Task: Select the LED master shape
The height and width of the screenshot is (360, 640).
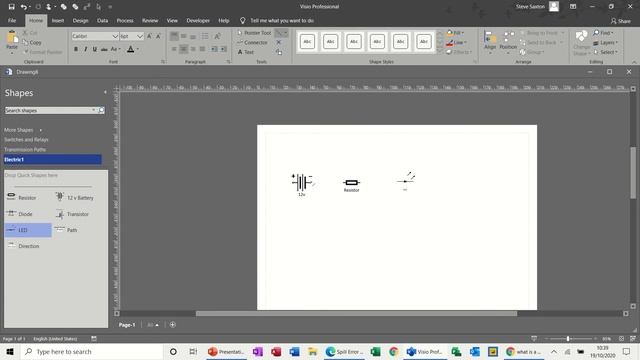Action: coord(28,230)
